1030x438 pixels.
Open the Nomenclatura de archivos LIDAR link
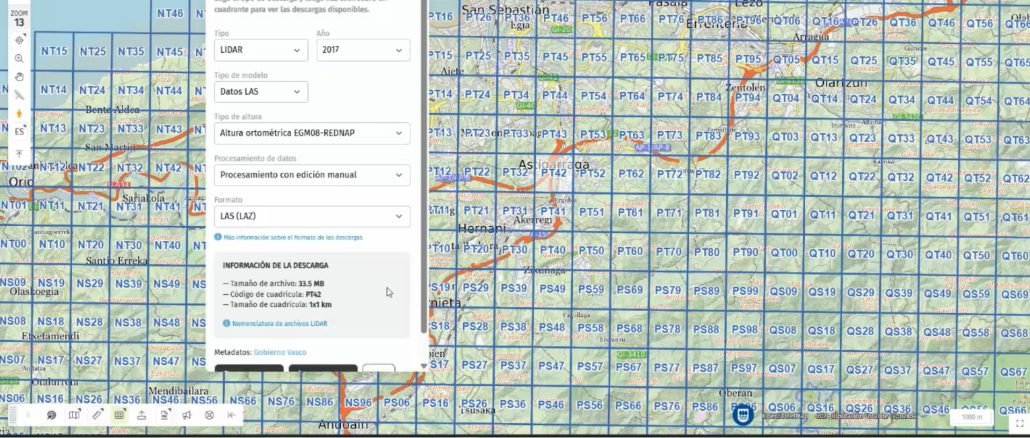[275, 324]
